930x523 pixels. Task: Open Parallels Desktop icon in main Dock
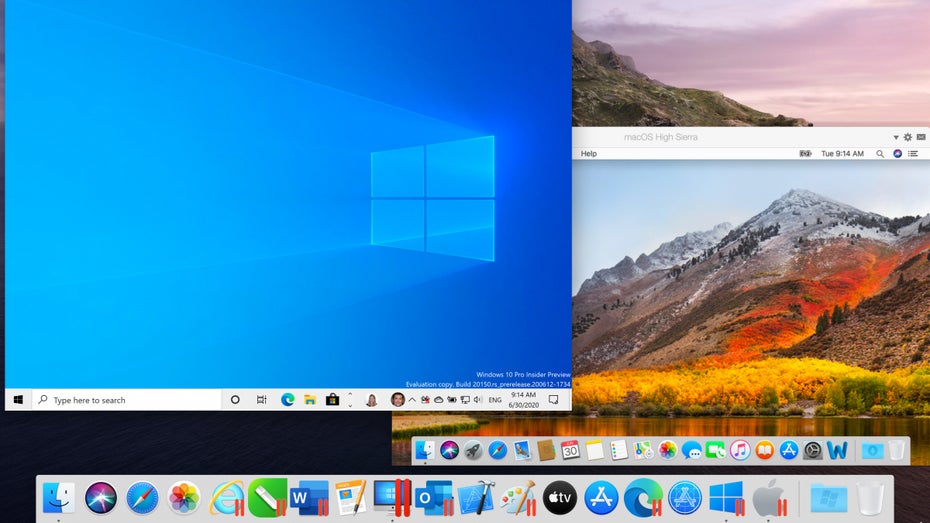coord(390,497)
